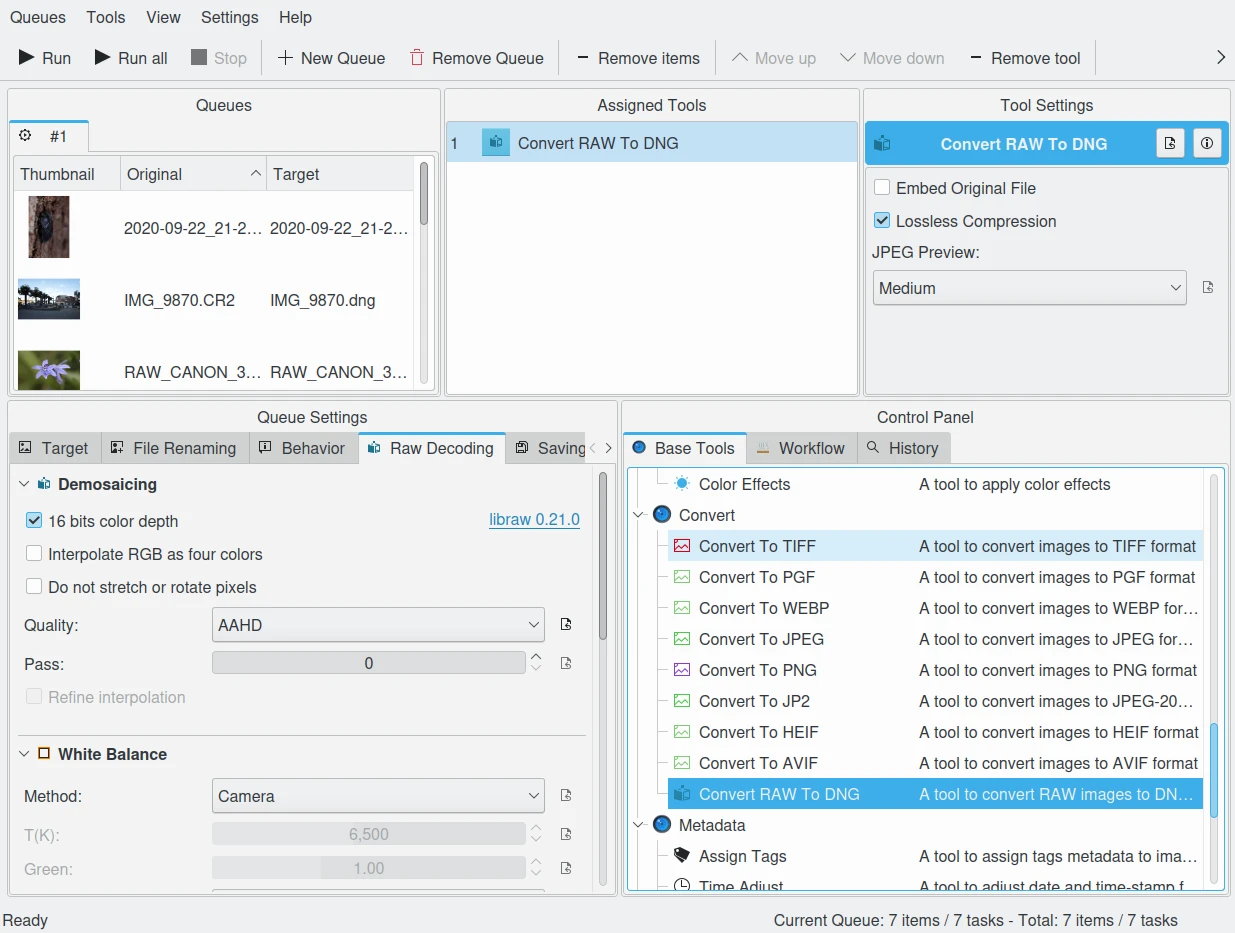Click the Remove Queue trash icon
The height and width of the screenshot is (933, 1235).
[417, 58]
